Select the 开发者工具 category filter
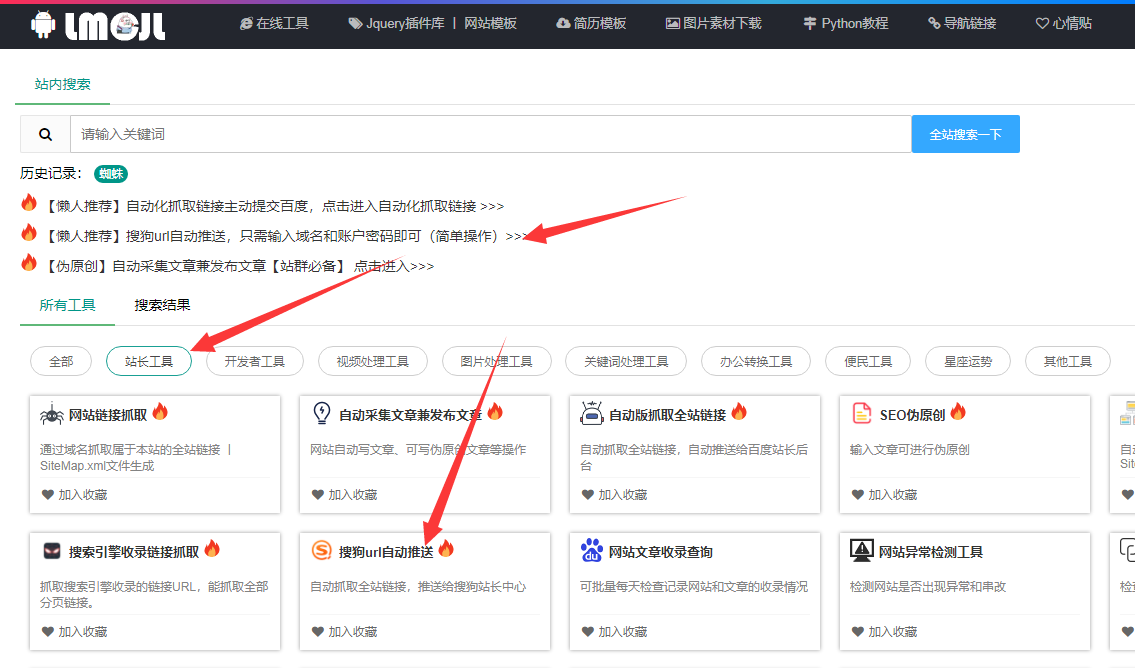The height and width of the screenshot is (668, 1135). pos(255,361)
